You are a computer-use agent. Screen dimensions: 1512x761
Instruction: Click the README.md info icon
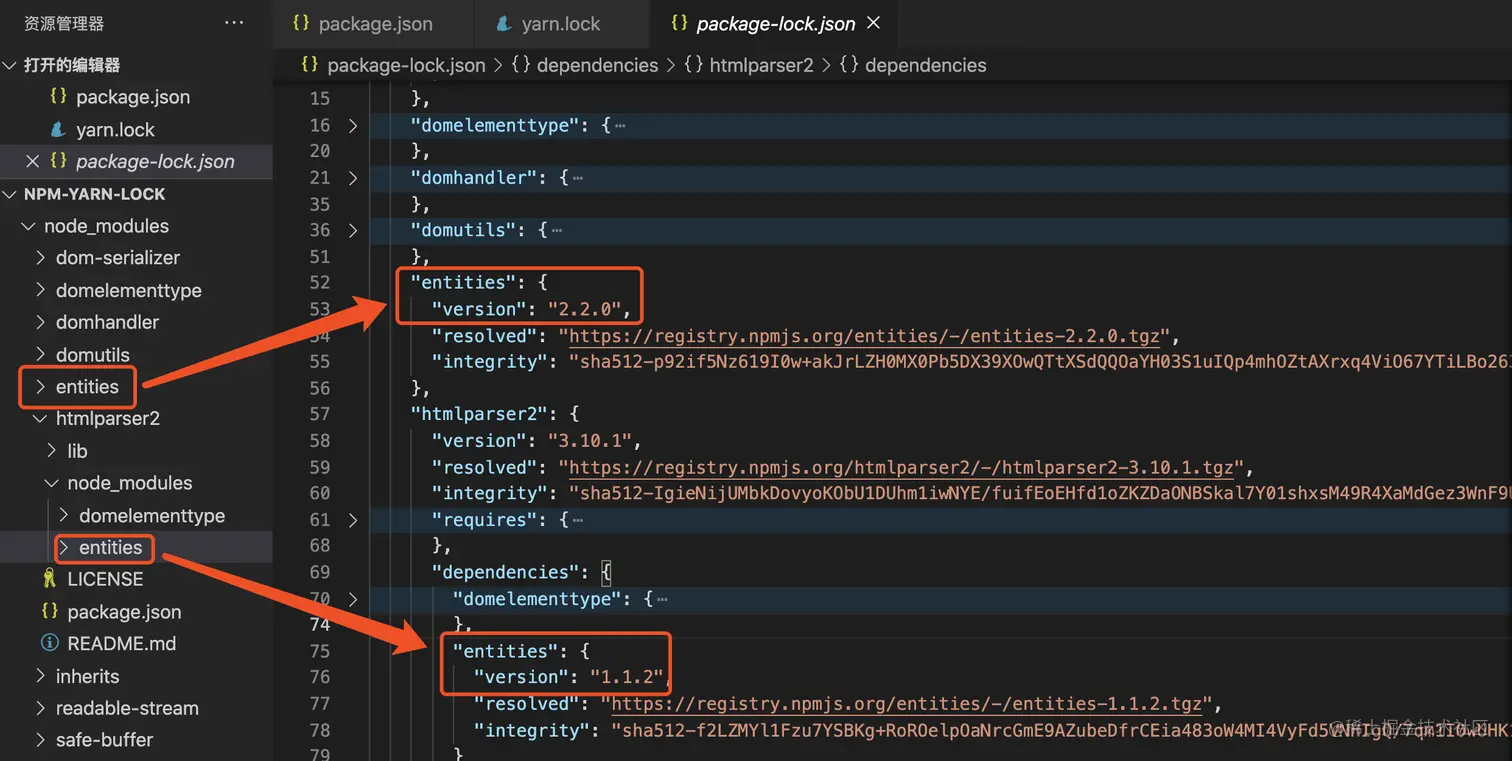pyautogui.click(x=49, y=644)
